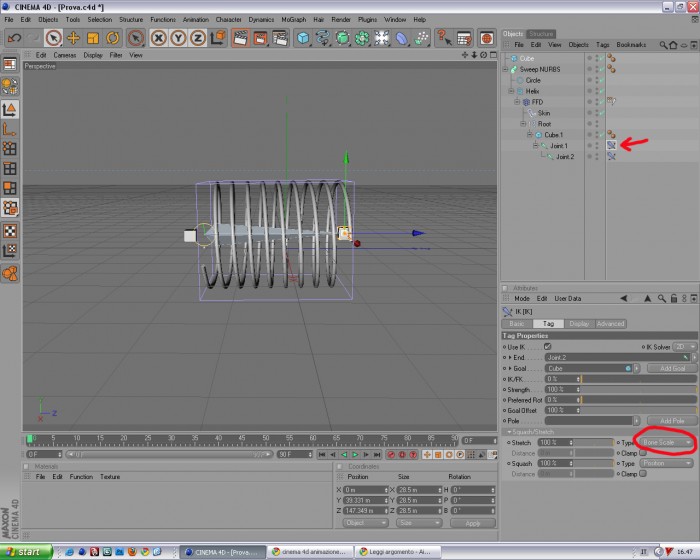Go to start of animation

click(x=322, y=454)
